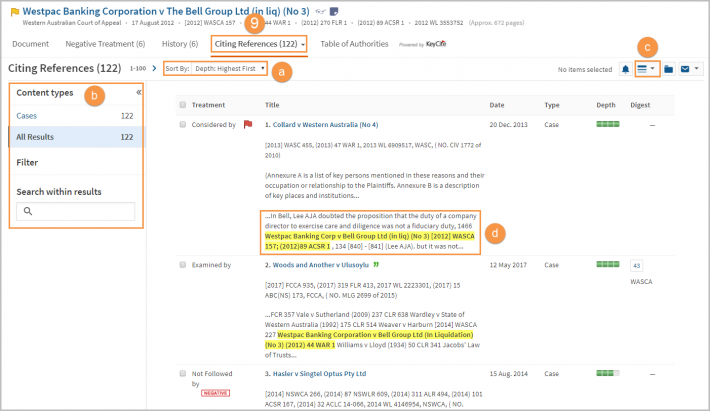Screen dimensions: 710x411
Task: Click the alert bell icon
Action: pyautogui.click(x=625, y=69)
